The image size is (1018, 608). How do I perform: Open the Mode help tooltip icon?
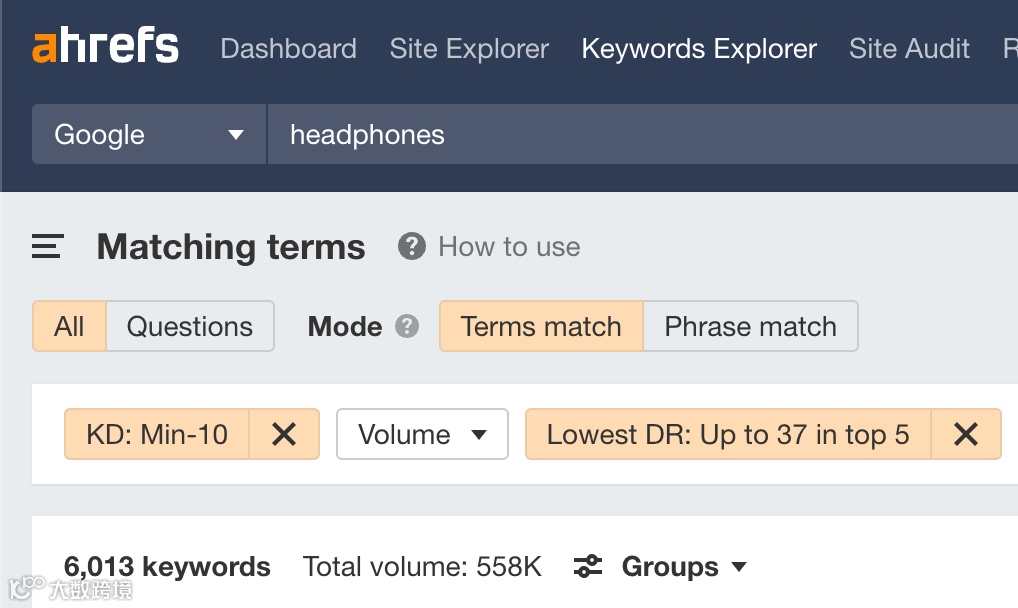pyautogui.click(x=409, y=326)
